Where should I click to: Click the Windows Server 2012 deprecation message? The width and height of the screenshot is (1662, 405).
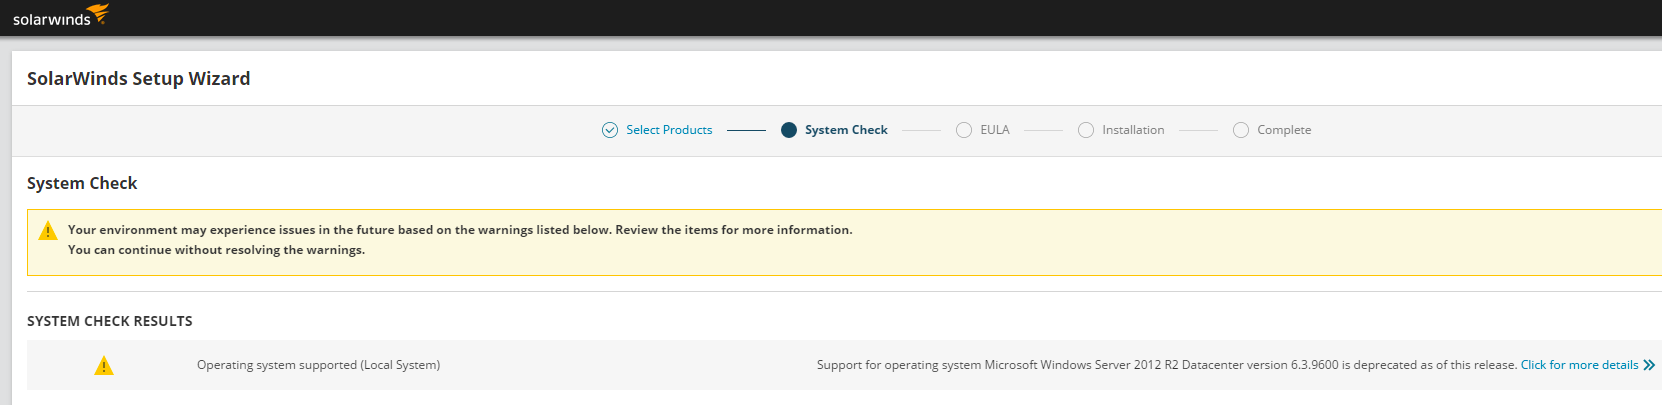(x=1166, y=365)
